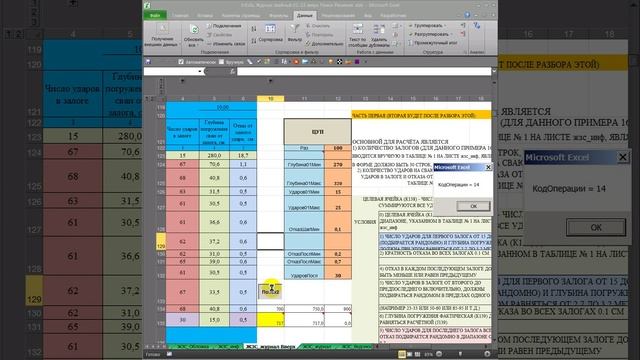The image size is (640, 360).
Task: Click the ЩУП button on the sheet
Action: point(318,131)
